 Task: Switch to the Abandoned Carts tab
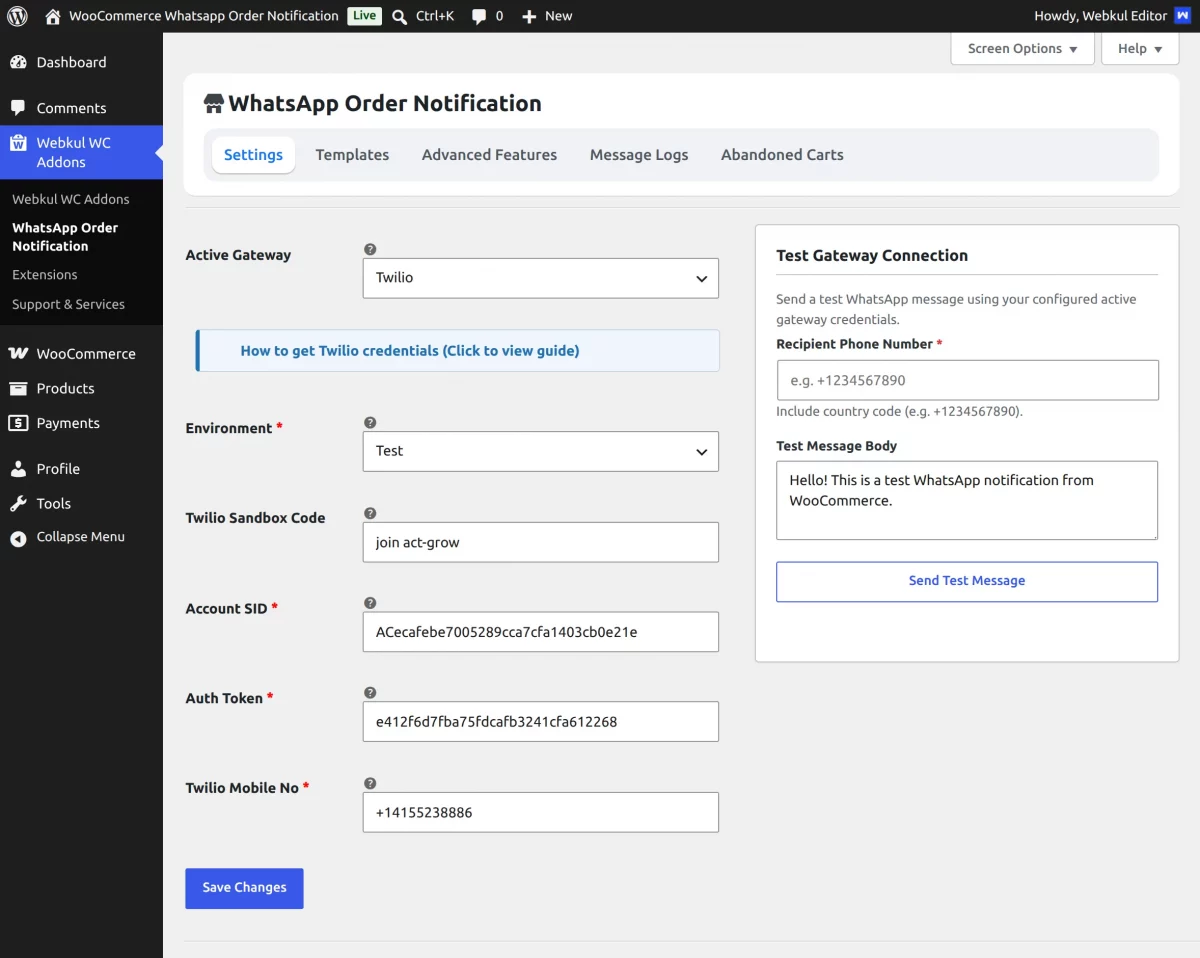(x=782, y=155)
